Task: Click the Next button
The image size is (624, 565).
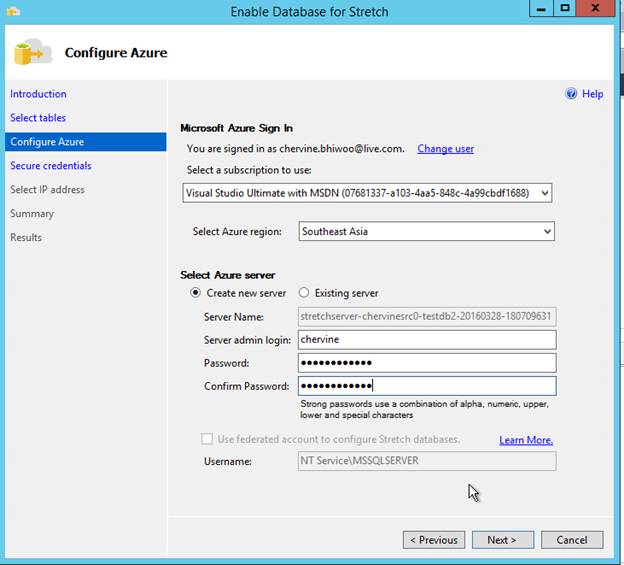Action: click(503, 540)
